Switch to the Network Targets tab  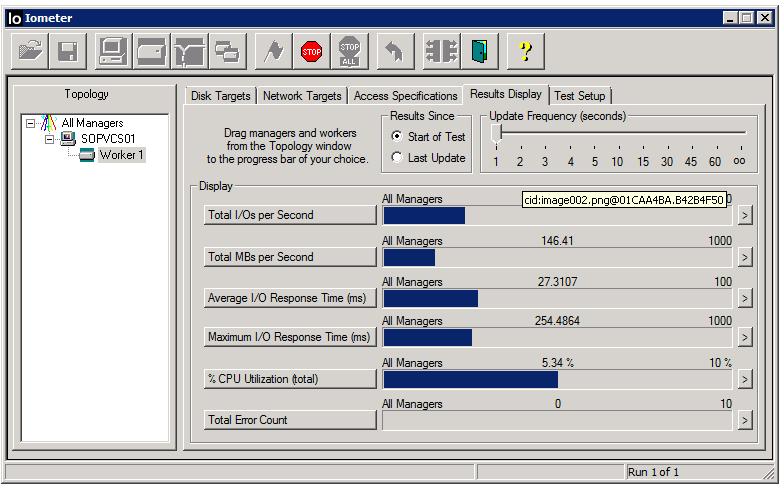pyautogui.click(x=302, y=96)
